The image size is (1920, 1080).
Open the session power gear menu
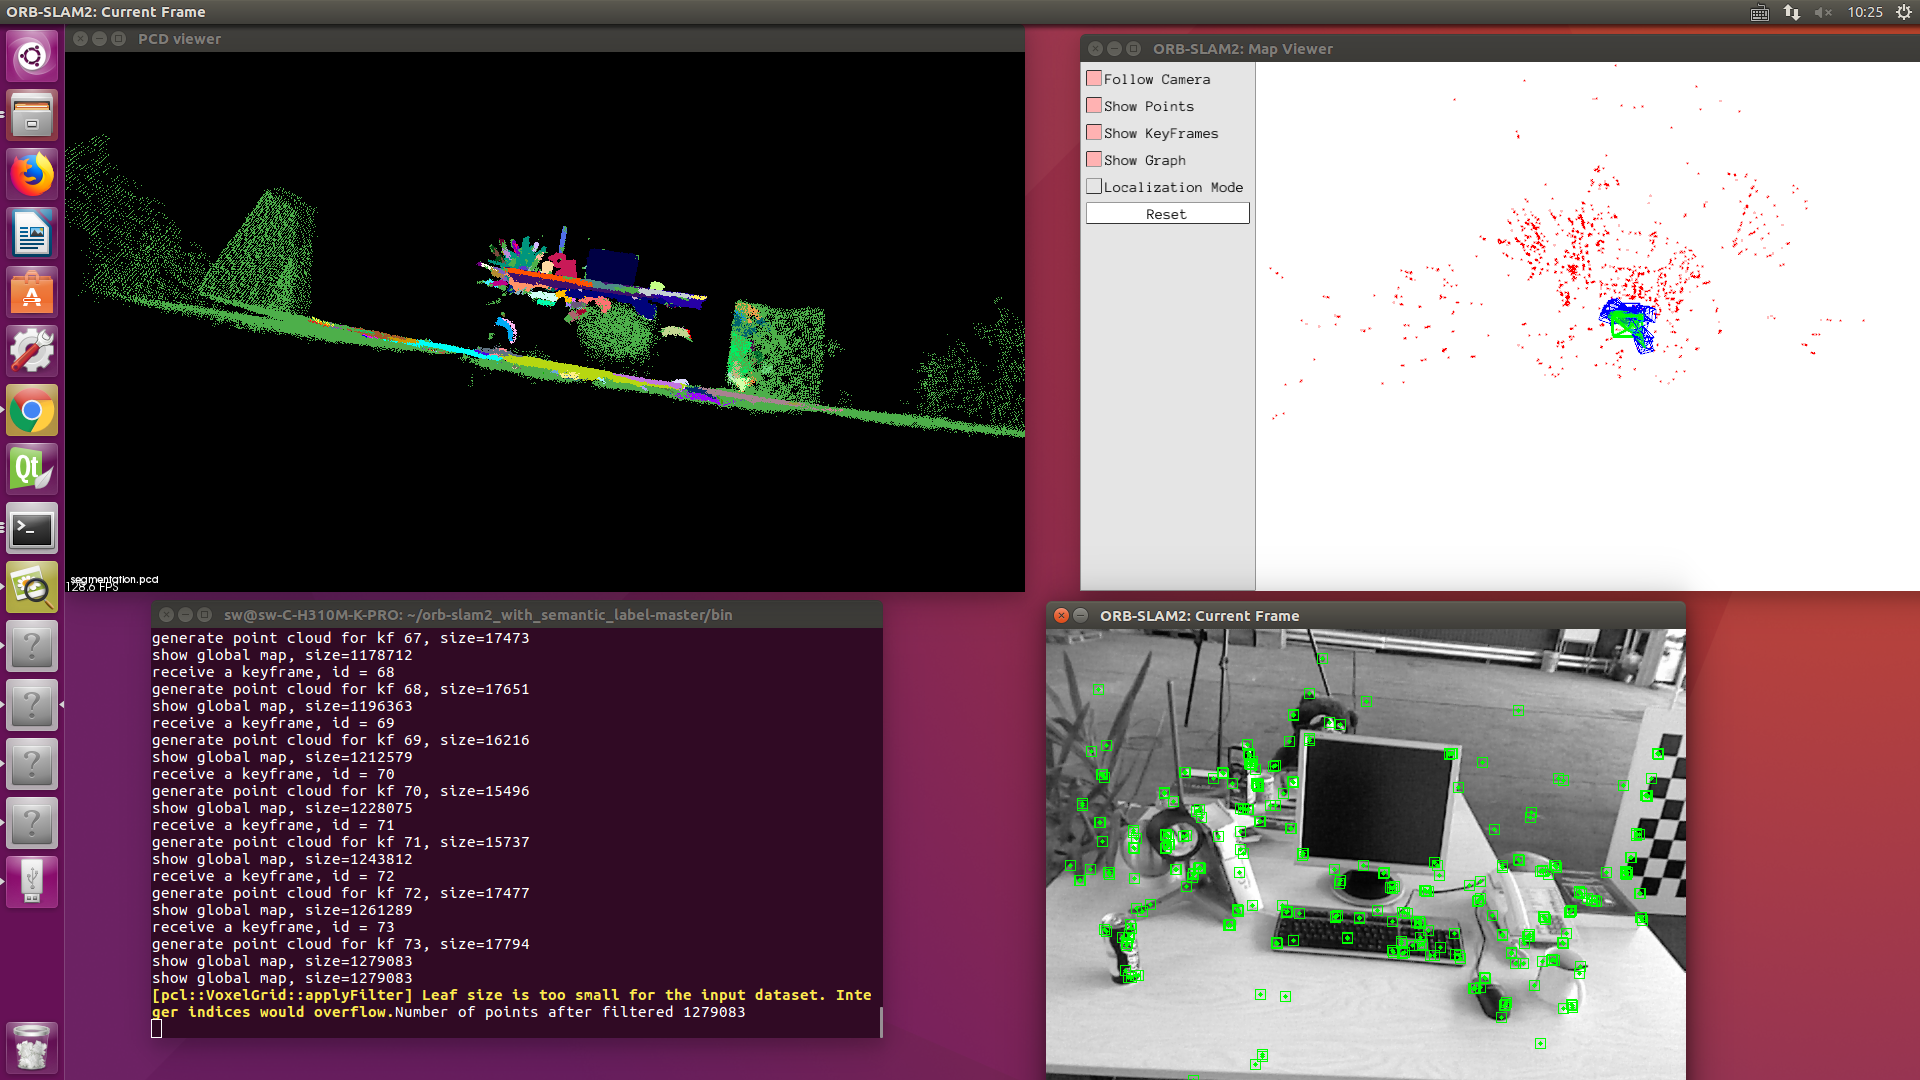[1905, 13]
